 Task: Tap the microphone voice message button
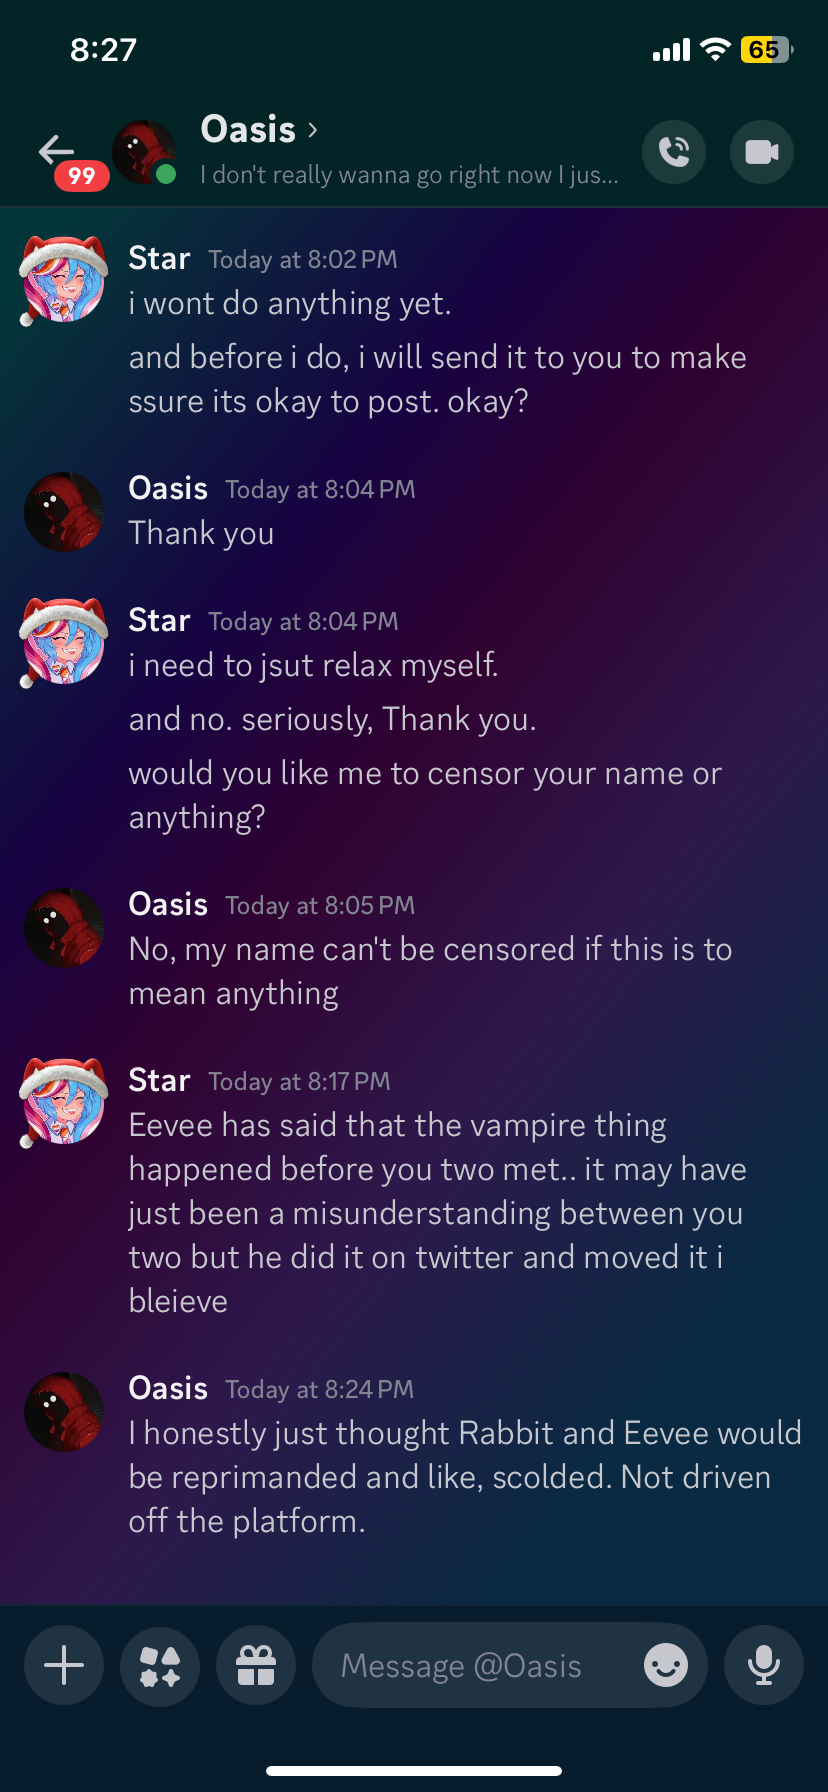[764, 1666]
